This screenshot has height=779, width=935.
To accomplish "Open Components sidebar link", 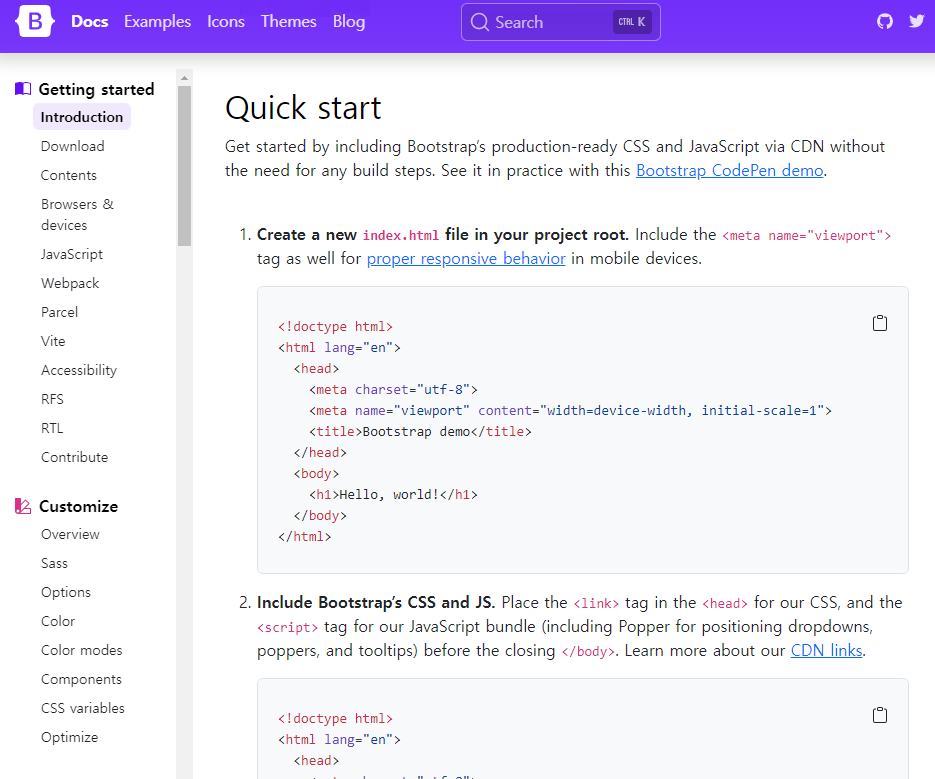I will click(x=81, y=679).
